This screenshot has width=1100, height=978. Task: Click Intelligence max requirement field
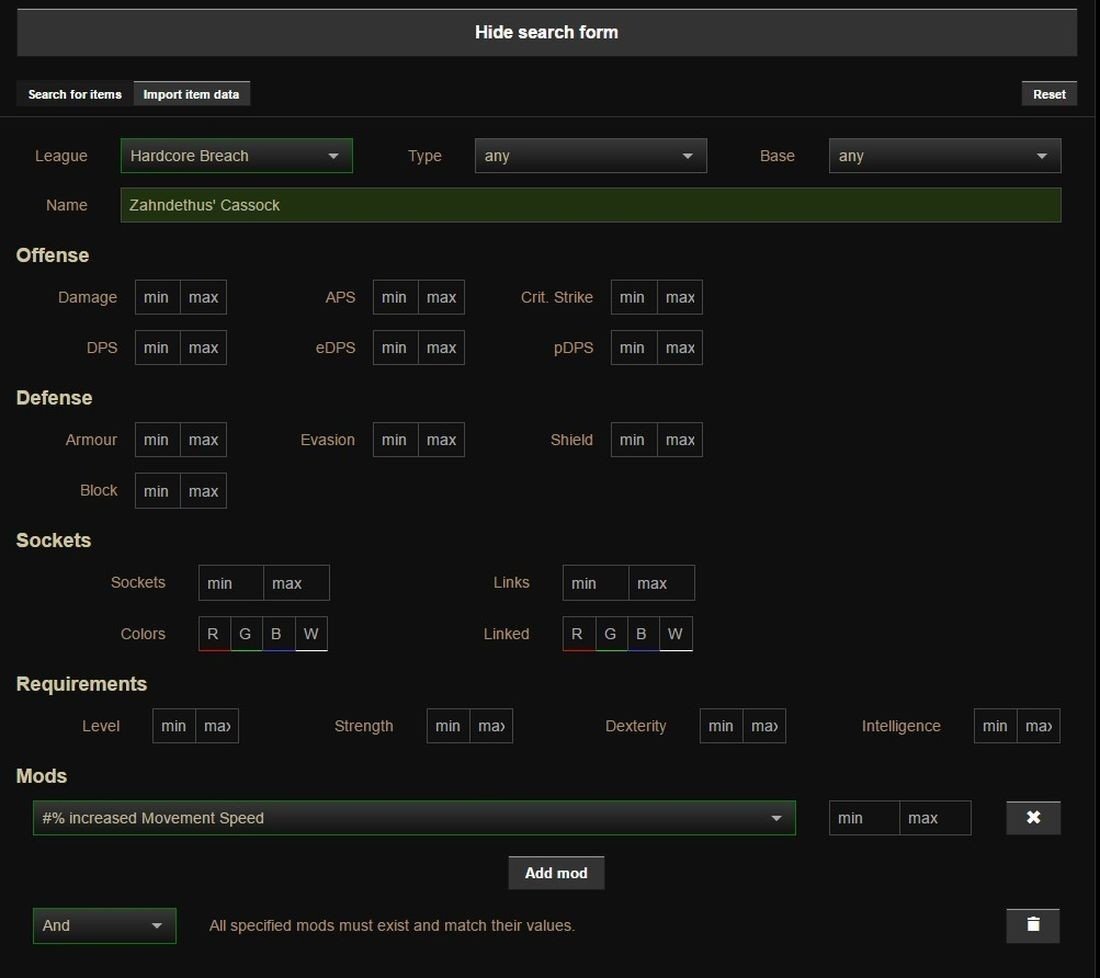point(1038,726)
